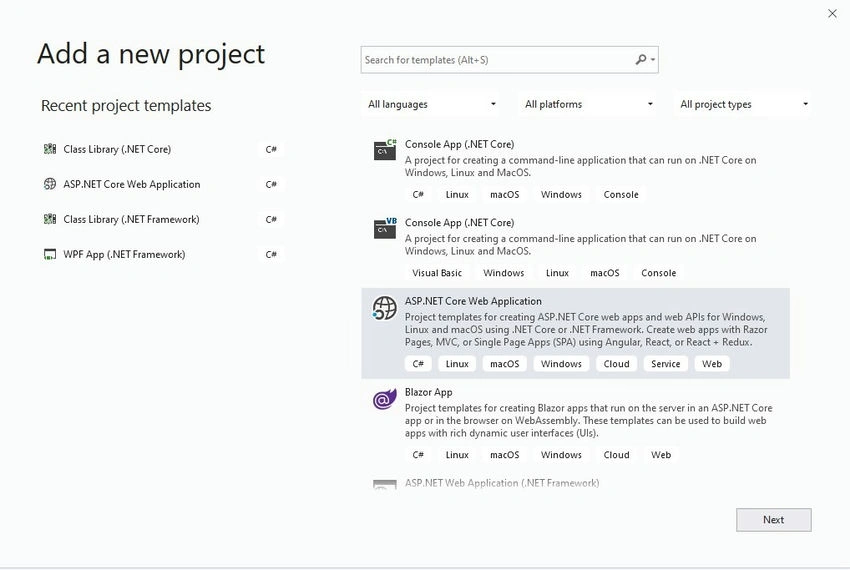Viewport: 850px width, 570px height.
Task: Click the Blazor App purple icon
Action: (x=384, y=399)
